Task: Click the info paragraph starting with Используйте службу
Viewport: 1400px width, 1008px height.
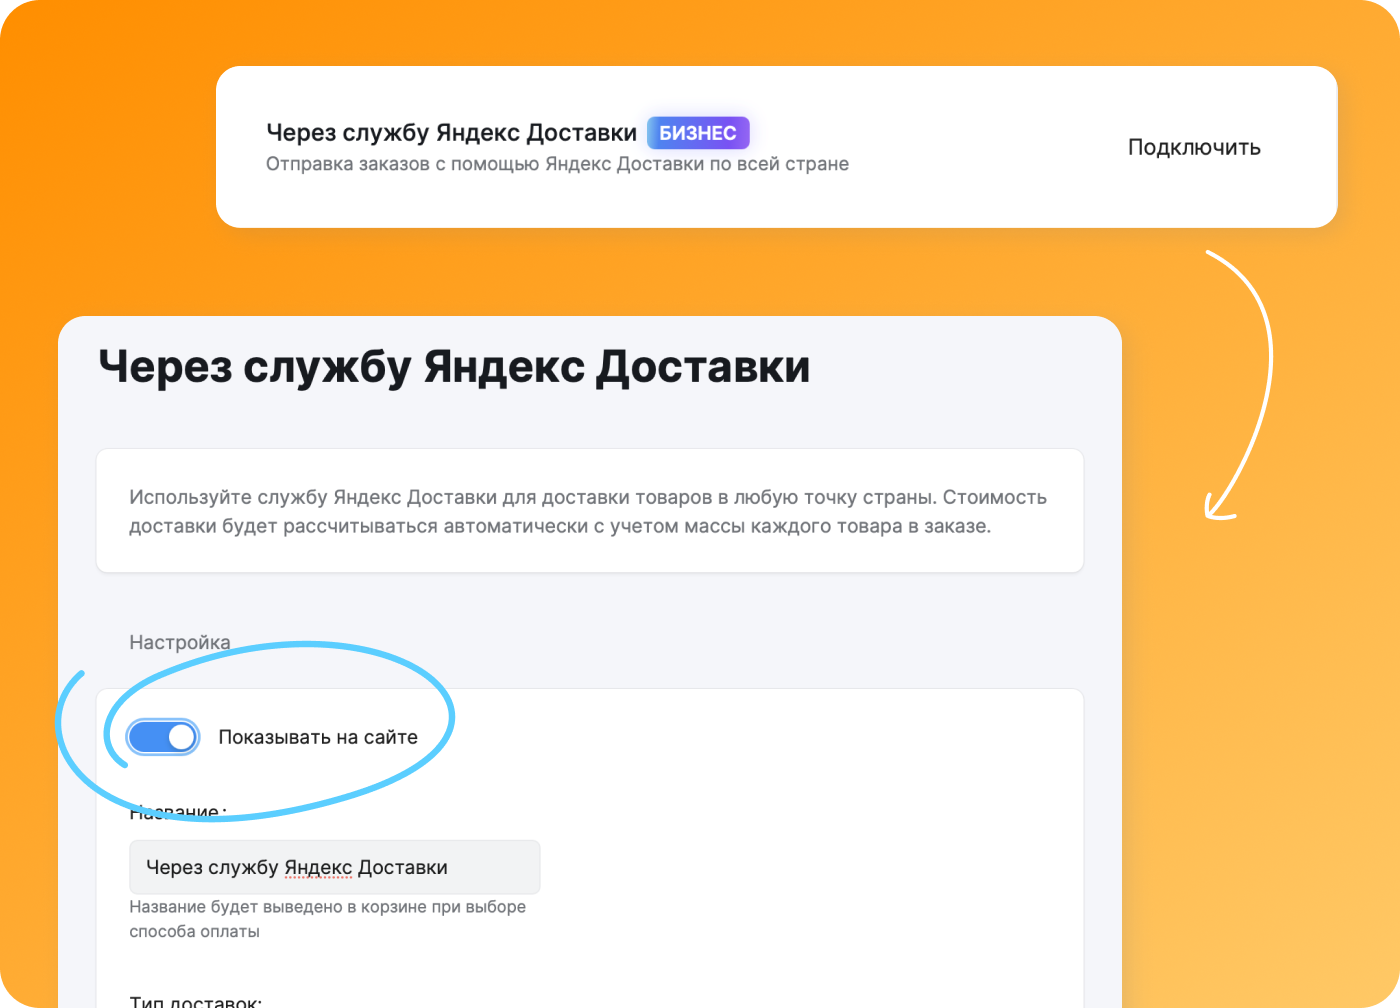Action: pyautogui.click(x=588, y=497)
